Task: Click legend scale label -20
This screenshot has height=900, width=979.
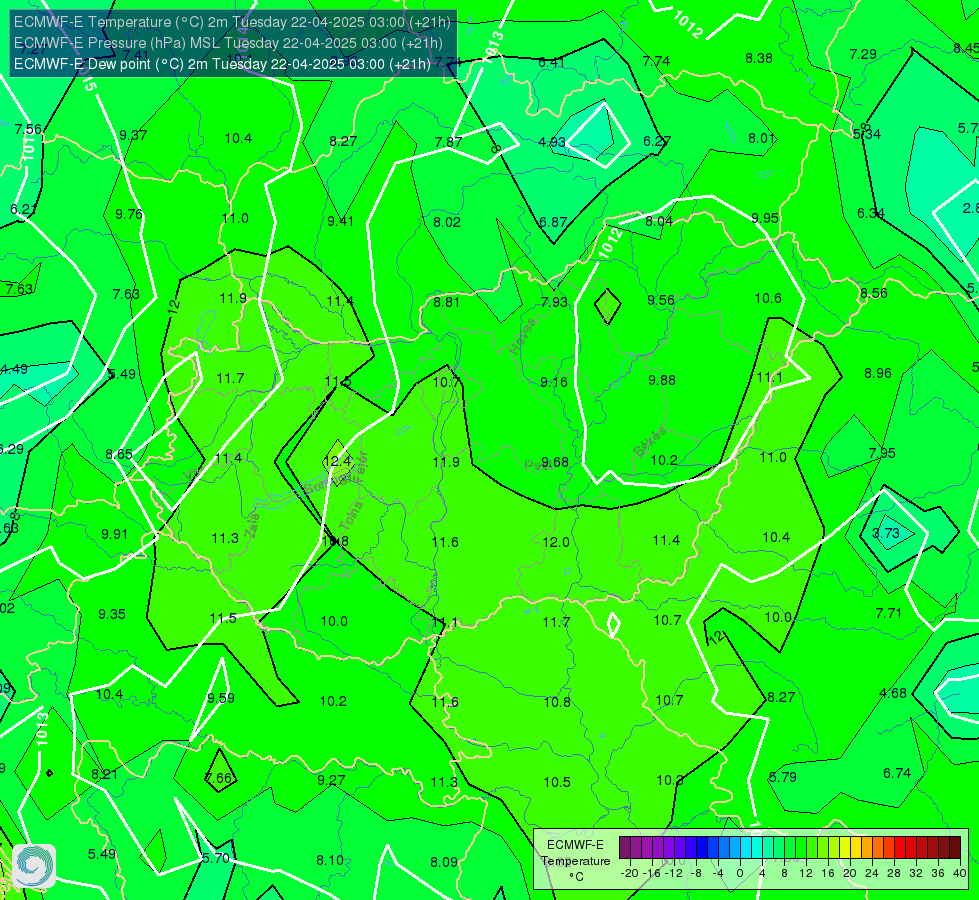Action: tap(630, 873)
